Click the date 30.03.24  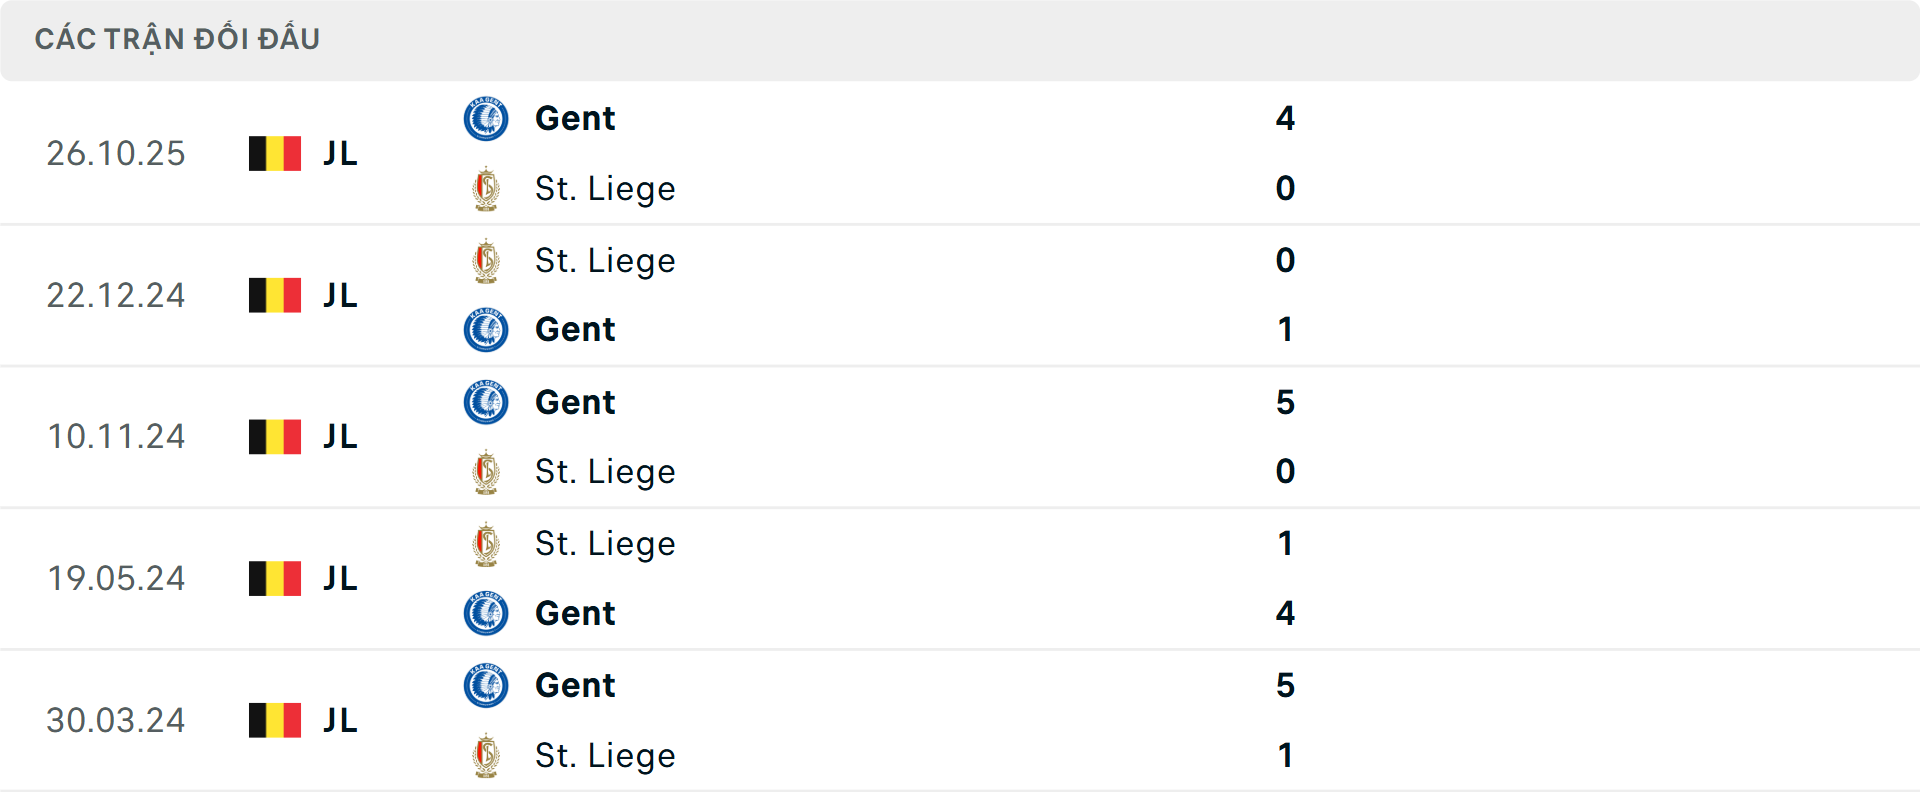[116, 720]
